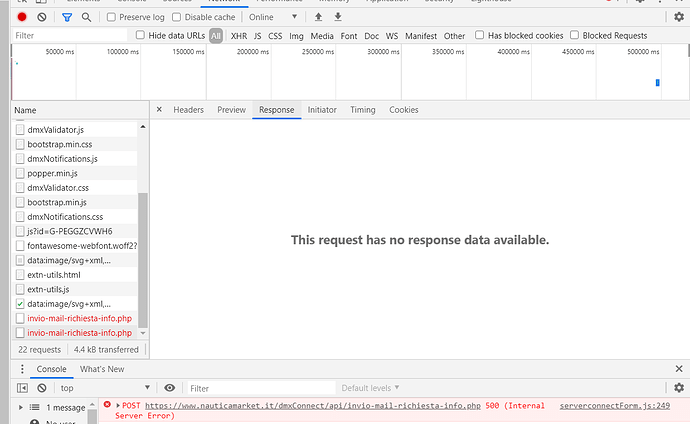Filter by JS requests
The width and height of the screenshot is (690, 424).
coord(257,36)
